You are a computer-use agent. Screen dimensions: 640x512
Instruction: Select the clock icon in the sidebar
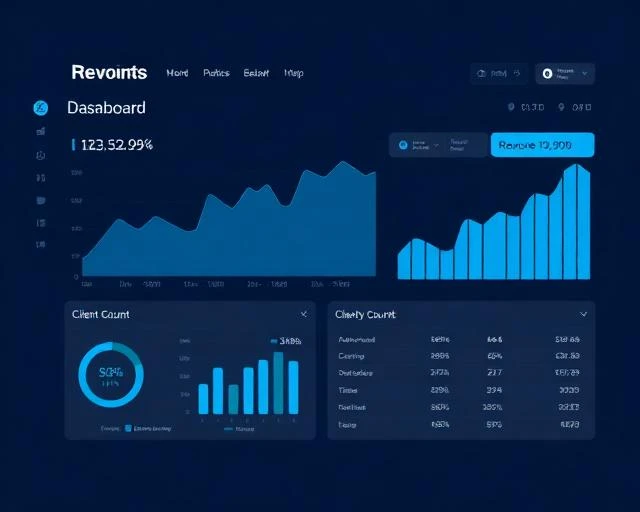(40, 155)
